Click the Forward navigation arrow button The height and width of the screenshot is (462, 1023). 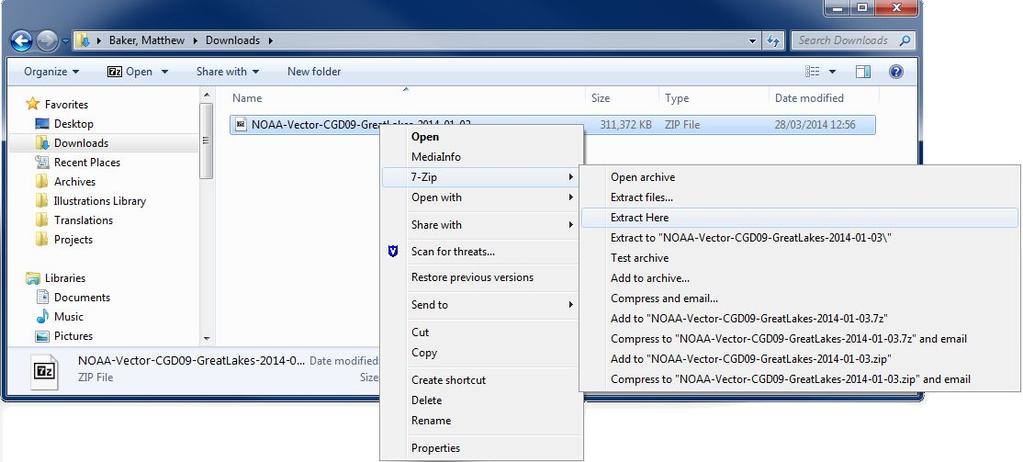click(47, 41)
